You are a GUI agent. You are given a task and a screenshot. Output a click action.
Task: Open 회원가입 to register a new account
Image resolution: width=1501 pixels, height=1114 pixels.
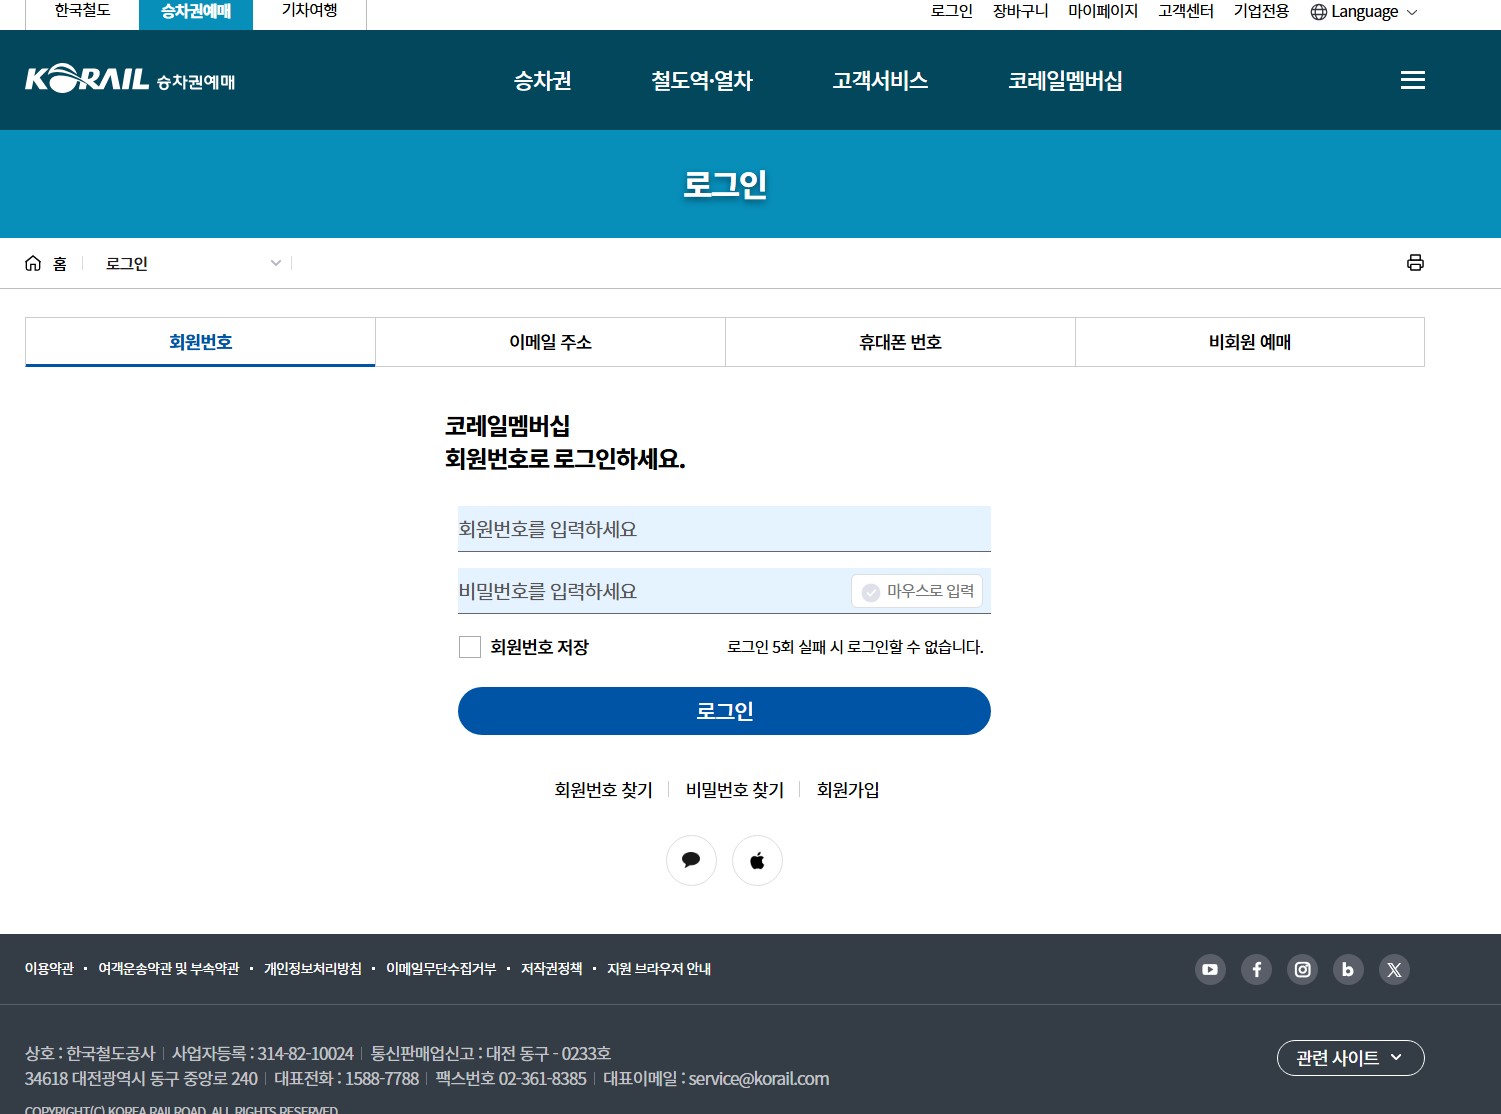[x=846, y=789]
